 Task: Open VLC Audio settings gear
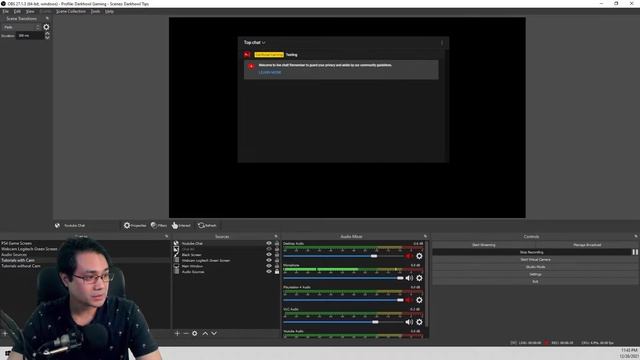[x=419, y=322]
